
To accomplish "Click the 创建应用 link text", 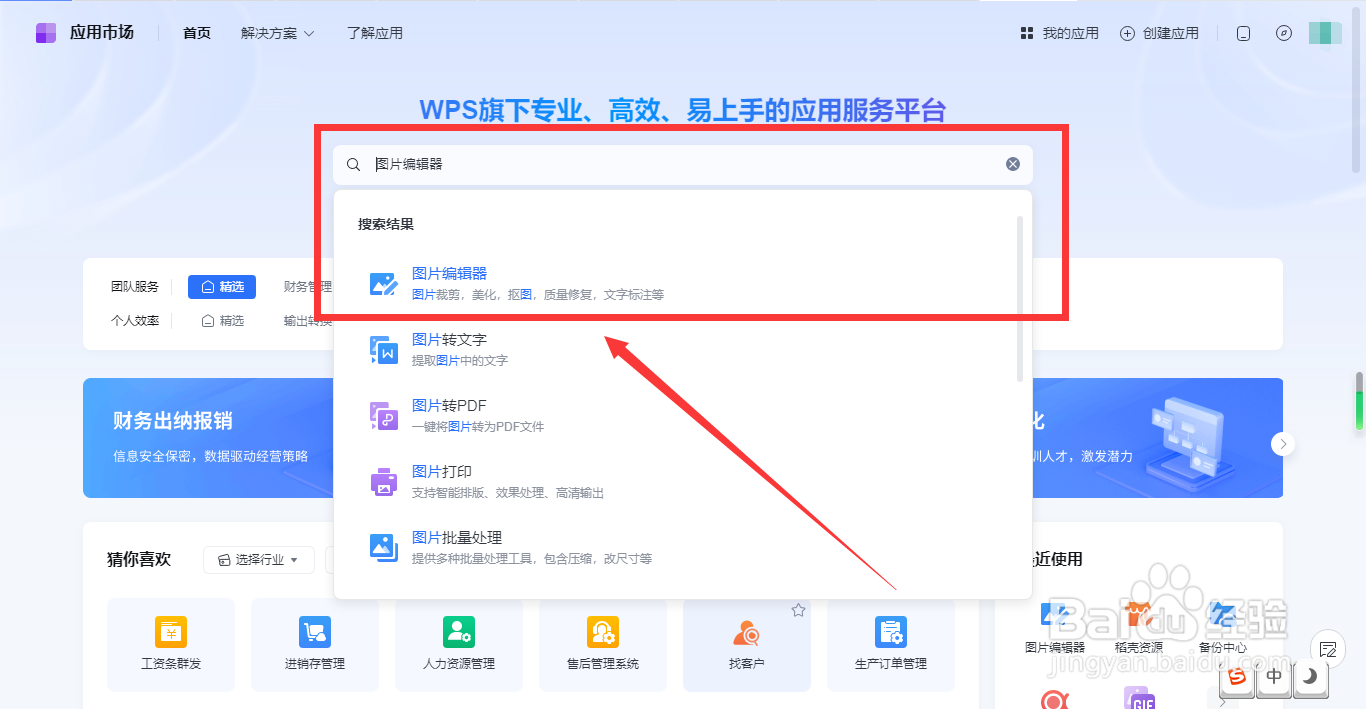I will (x=1170, y=33).
